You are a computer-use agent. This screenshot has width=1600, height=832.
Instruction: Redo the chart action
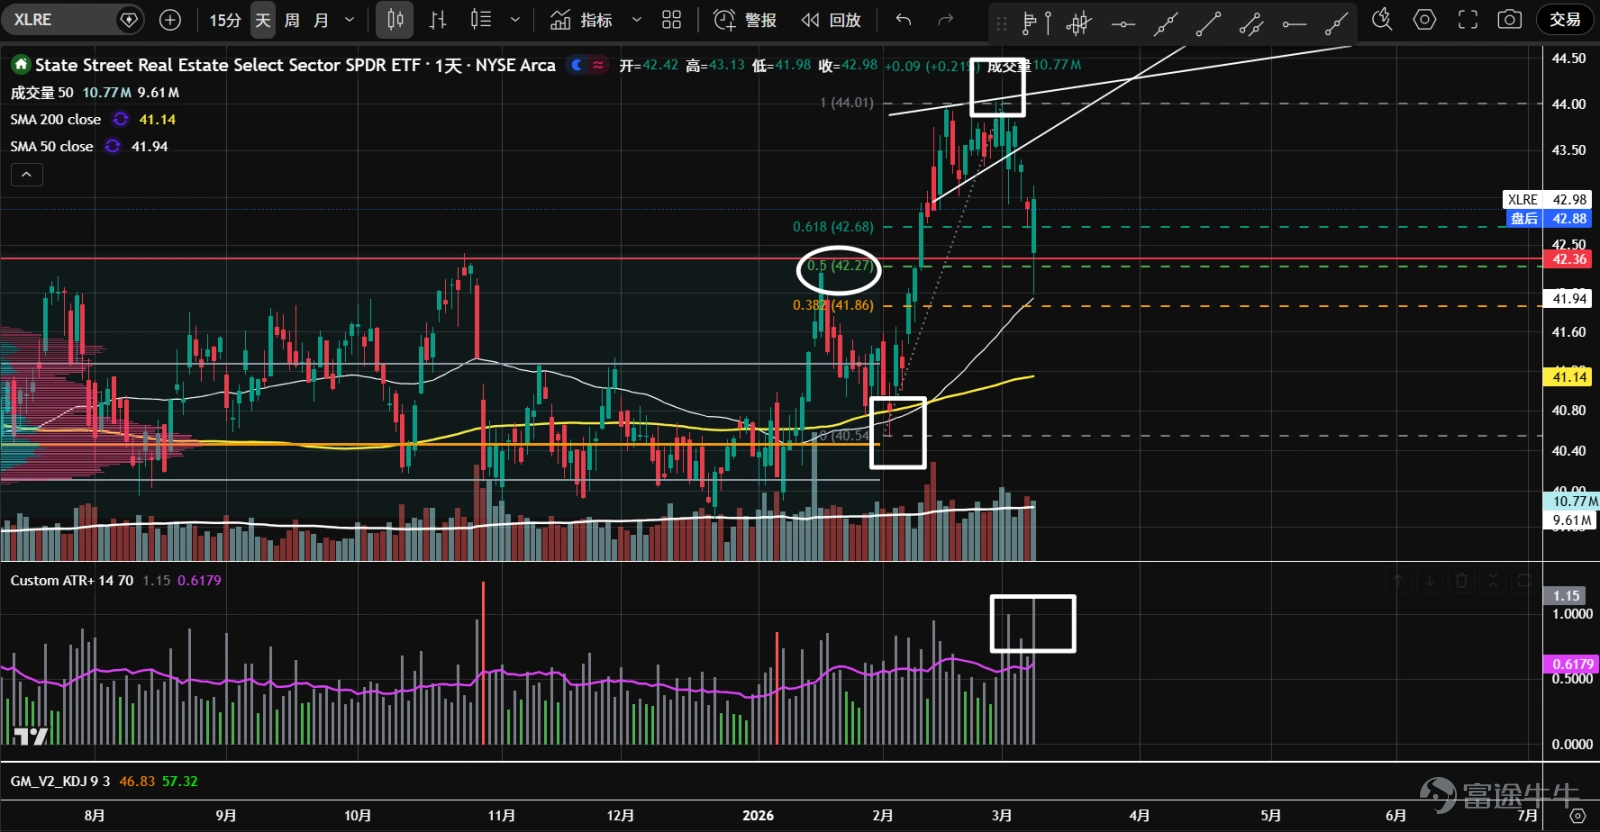click(x=946, y=20)
